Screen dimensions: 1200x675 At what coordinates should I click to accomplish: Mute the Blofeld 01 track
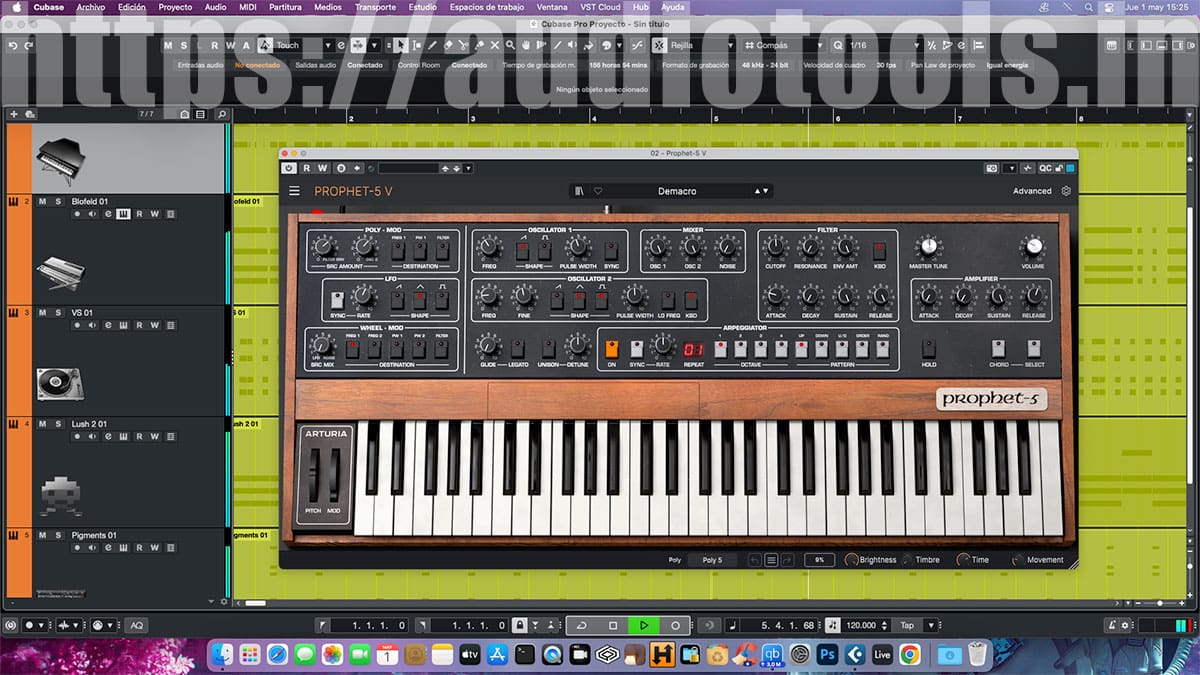coord(43,201)
